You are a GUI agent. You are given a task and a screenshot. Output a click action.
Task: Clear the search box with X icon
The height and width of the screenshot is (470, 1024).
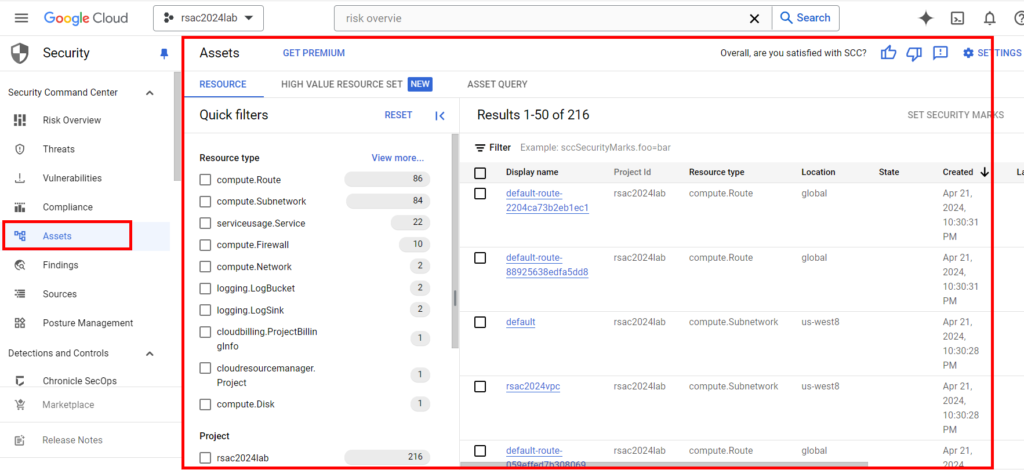(x=754, y=18)
